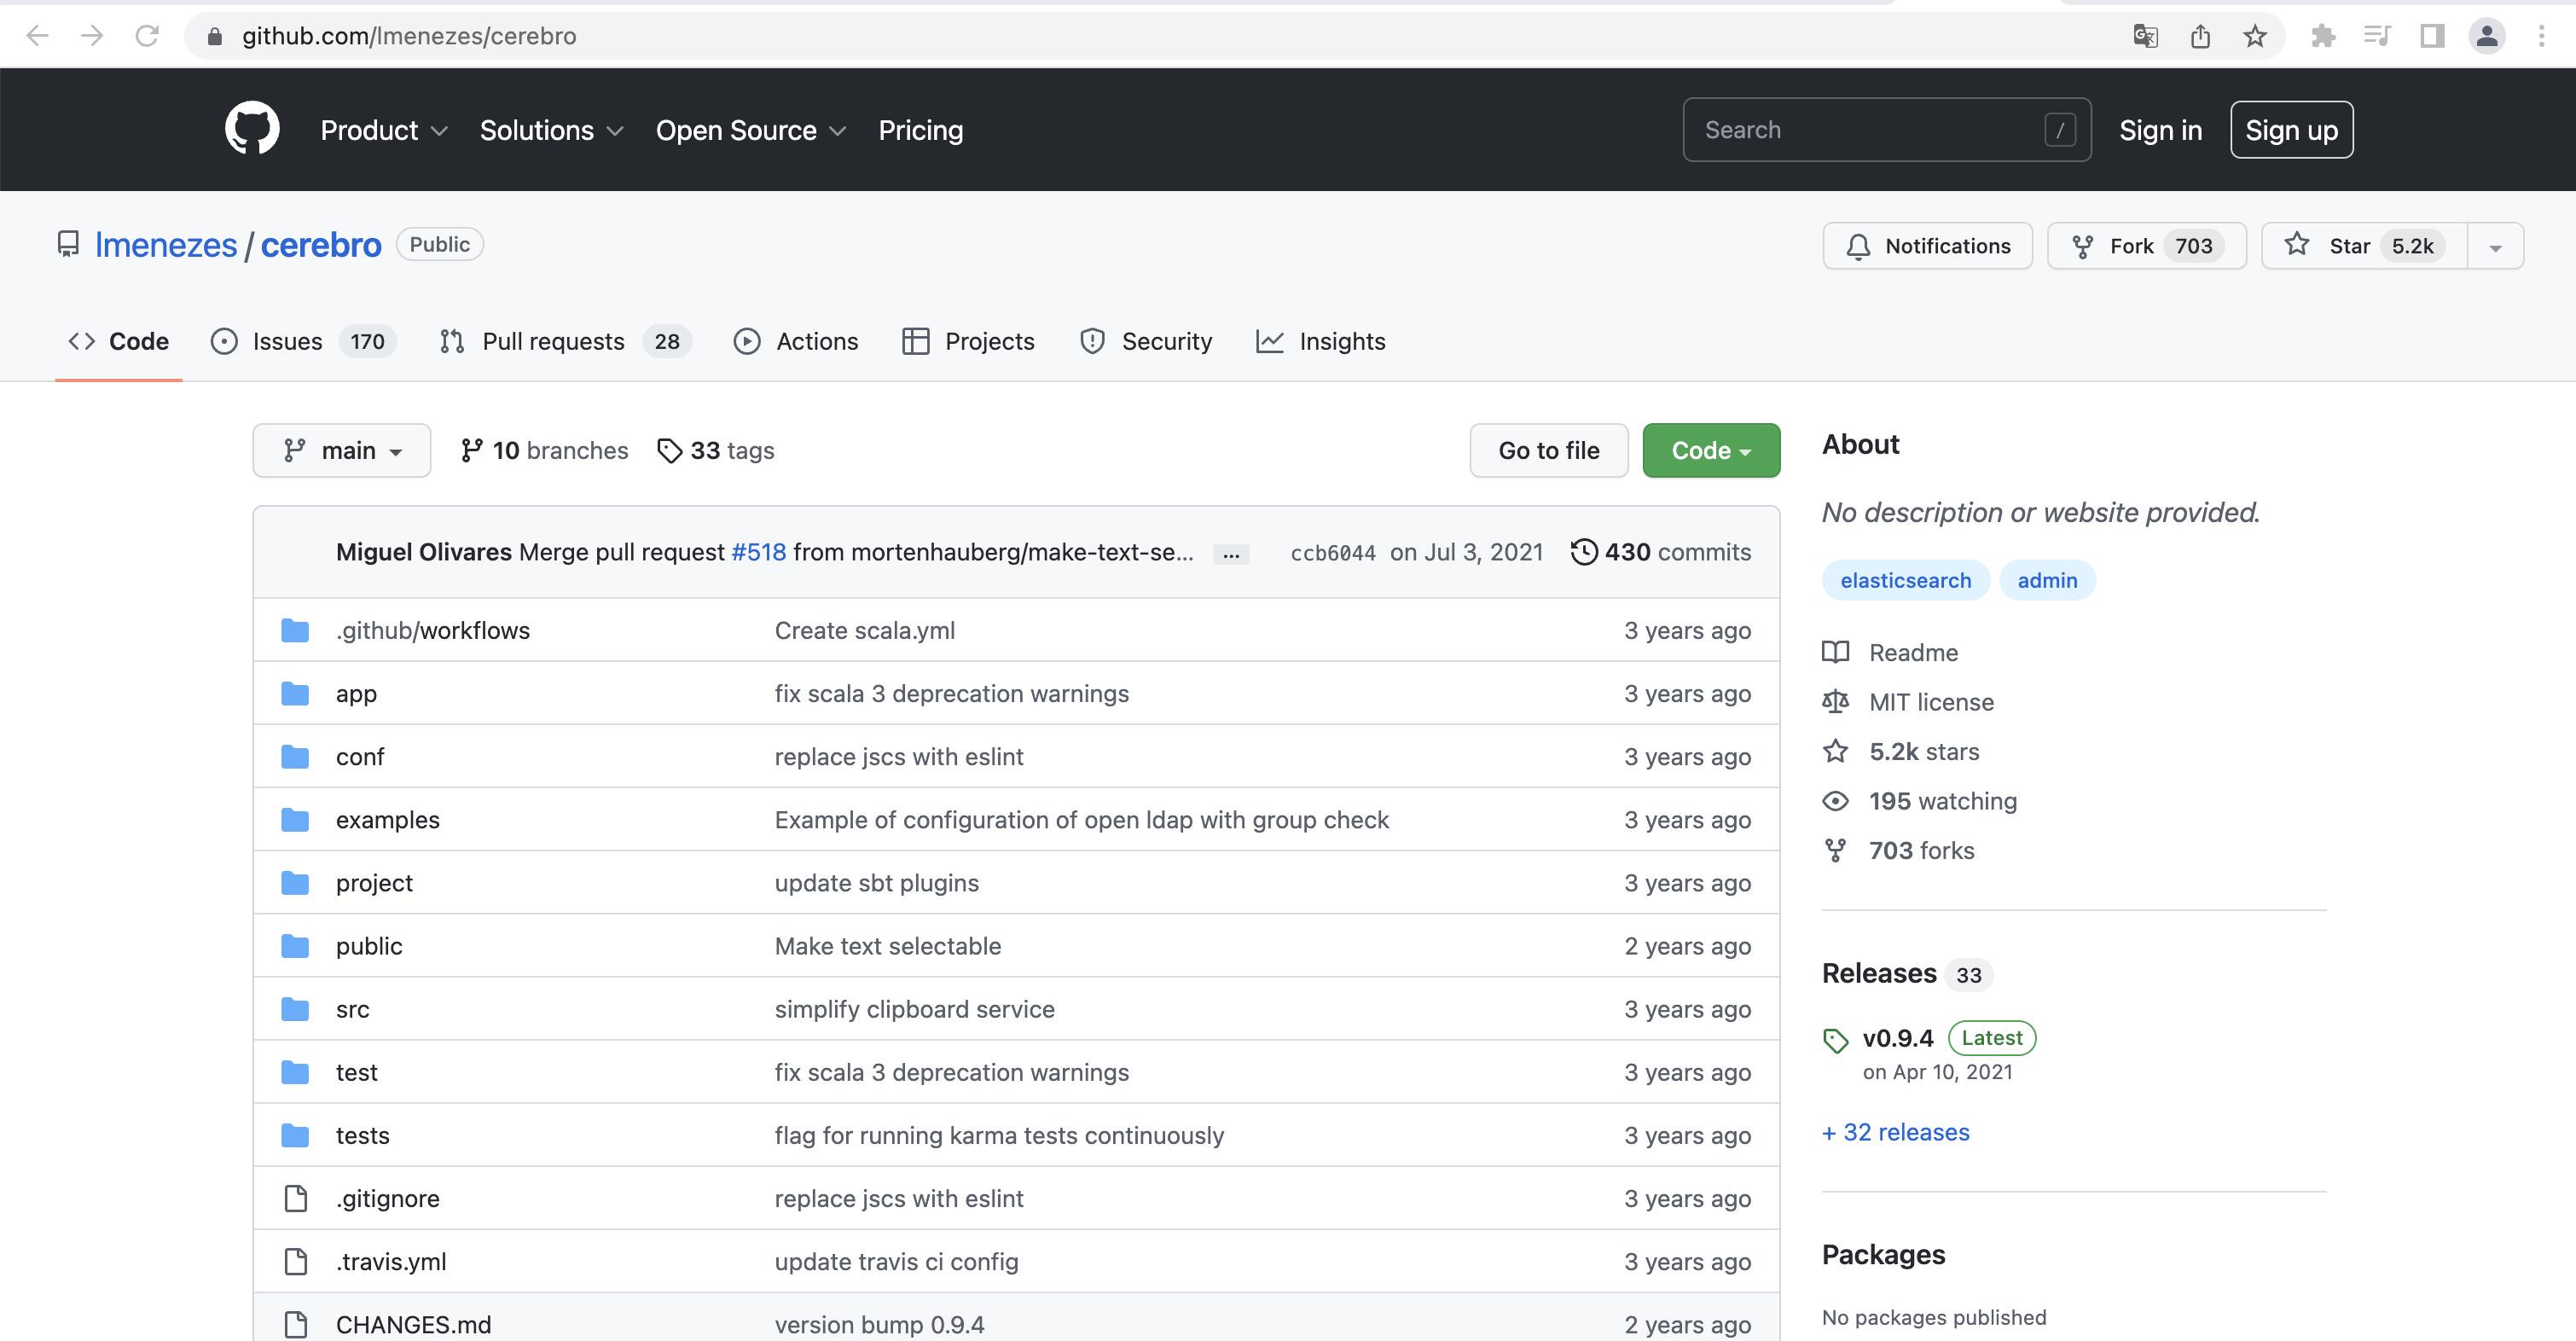The height and width of the screenshot is (1341, 2576).
Task: Click the translate page icon
Action: click(2145, 36)
